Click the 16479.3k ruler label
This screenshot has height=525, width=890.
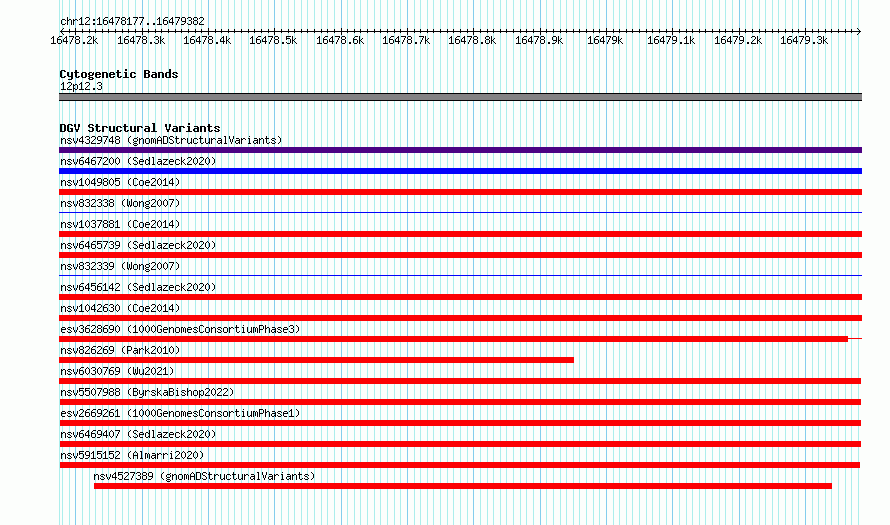point(804,40)
